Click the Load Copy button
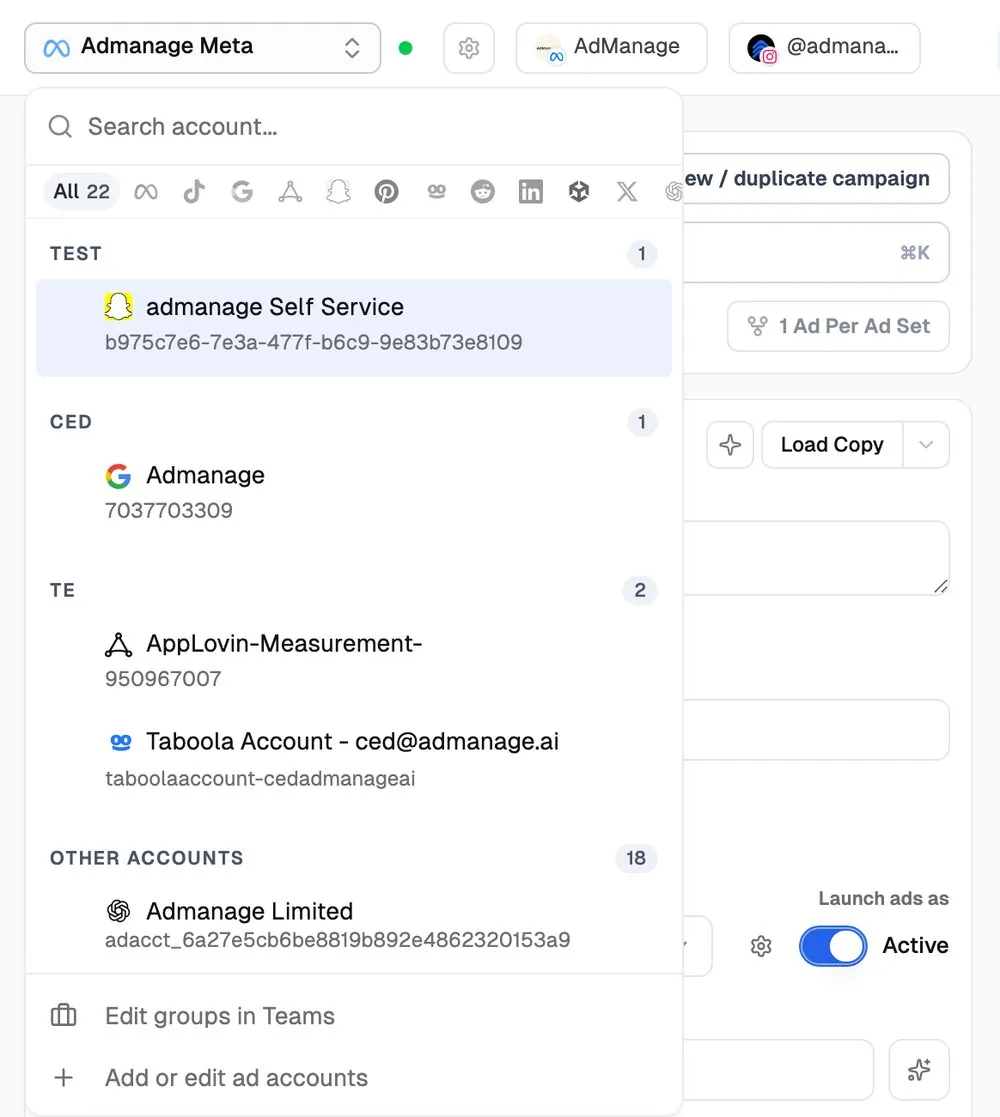This screenshot has width=1000, height=1117. [832, 445]
